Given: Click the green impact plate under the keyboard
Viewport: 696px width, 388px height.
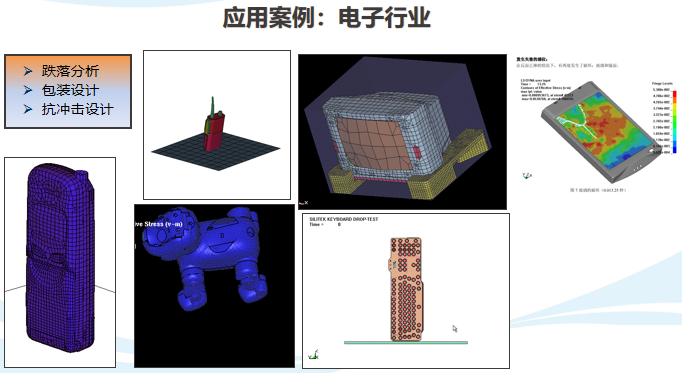Looking at the screenshot, I should pyautogui.click(x=406, y=342).
